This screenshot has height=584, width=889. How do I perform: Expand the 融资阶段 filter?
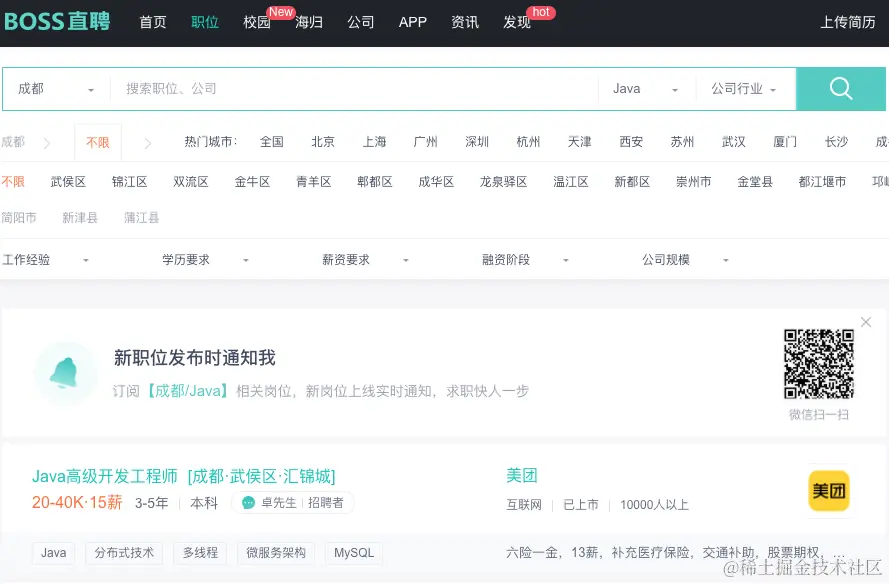pyautogui.click(x=525, y=260)
